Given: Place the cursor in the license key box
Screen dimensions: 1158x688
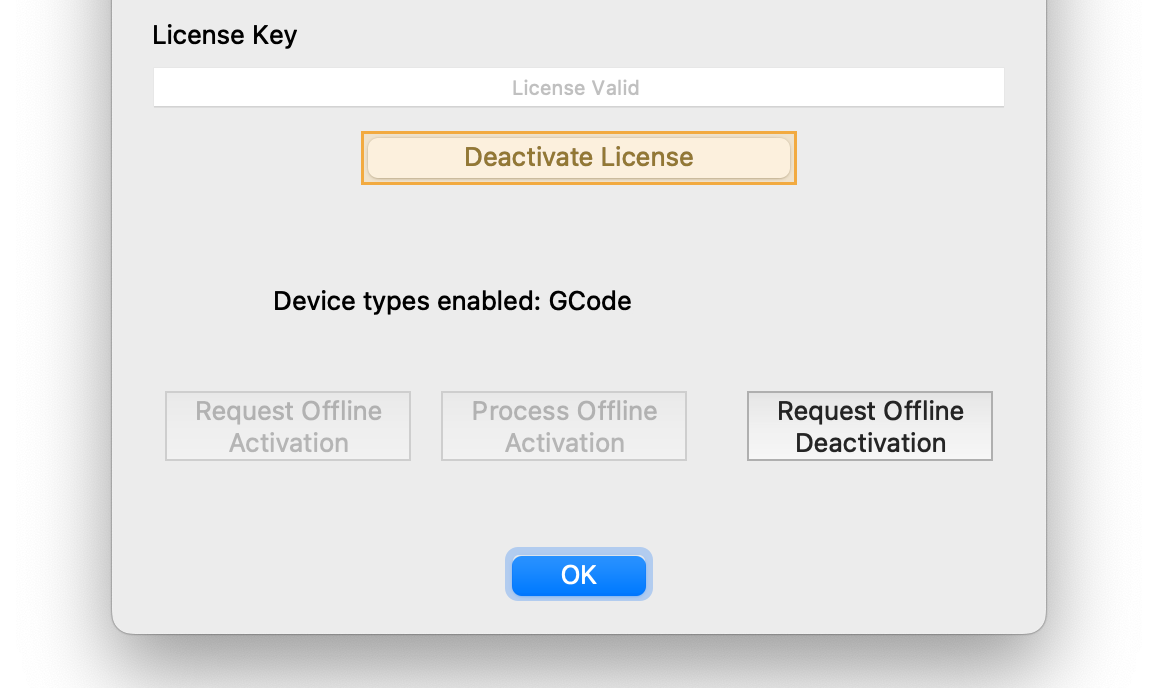Looking at the screenshot, I should pyautogui.click(x=578, y=87).
